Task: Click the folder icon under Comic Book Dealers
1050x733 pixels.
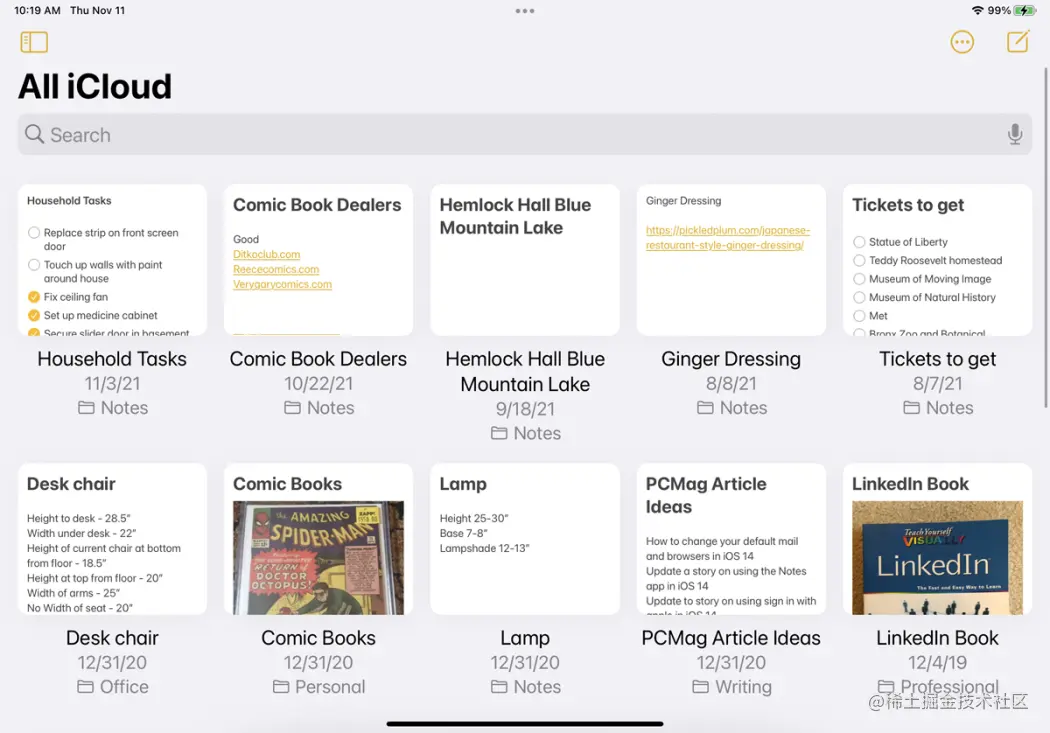Action: tap(292, 408)
